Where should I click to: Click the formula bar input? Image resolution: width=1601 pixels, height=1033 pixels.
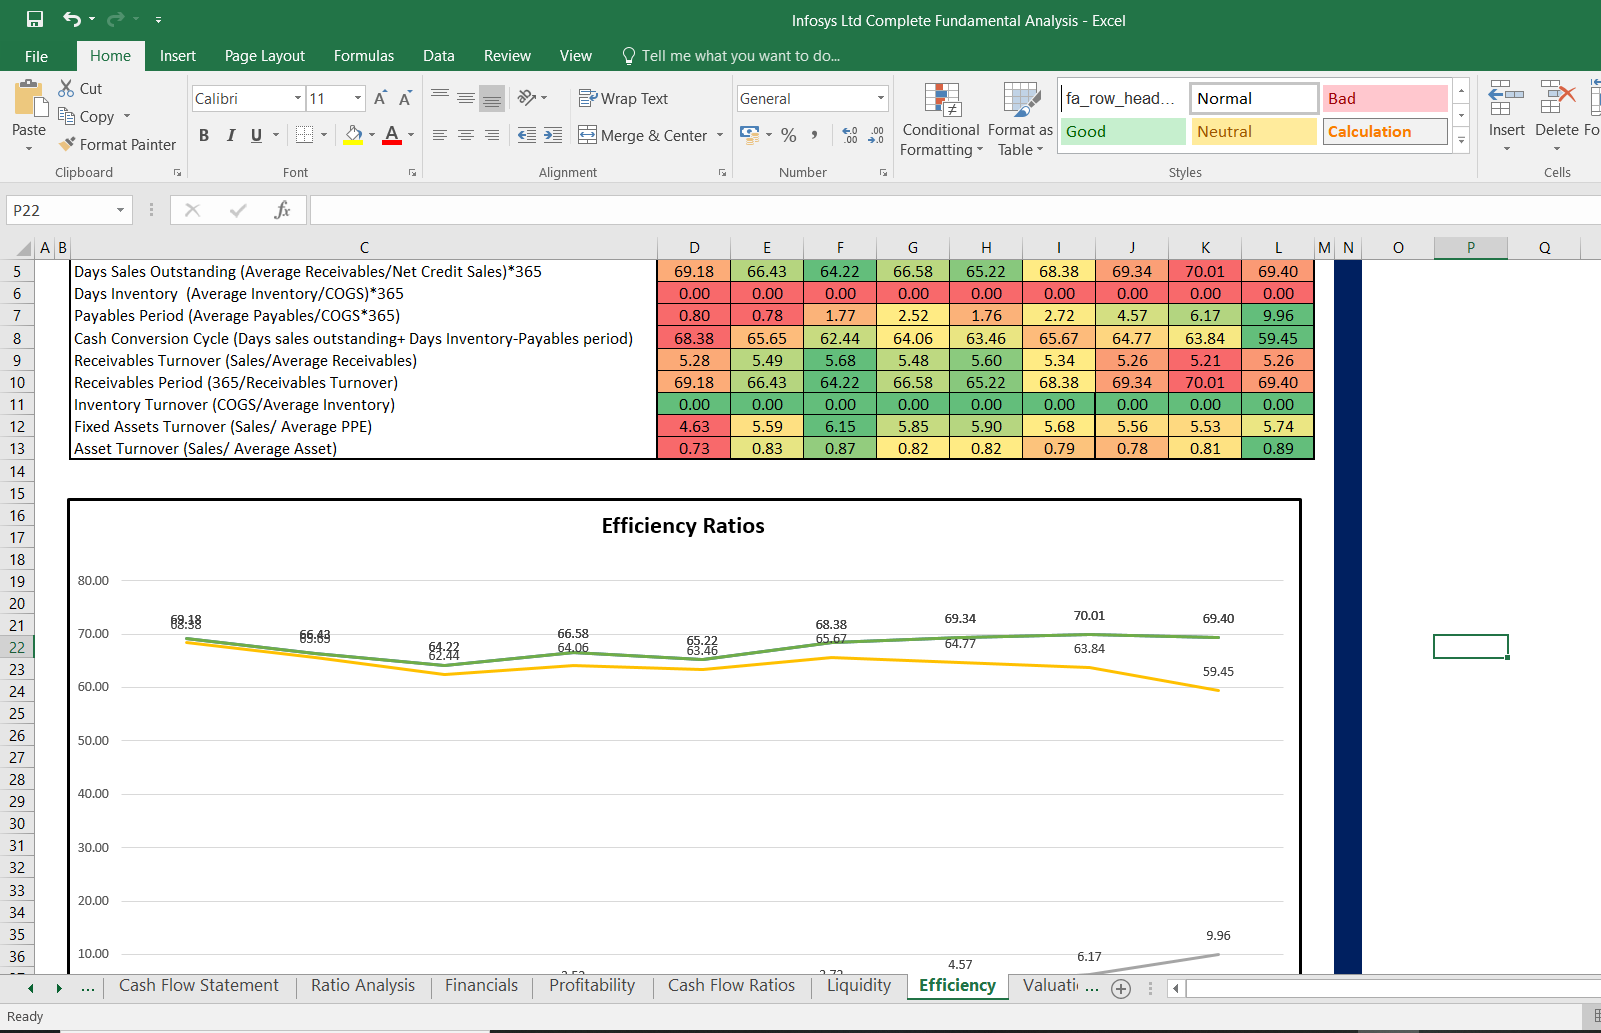click(x=955, y=210)
